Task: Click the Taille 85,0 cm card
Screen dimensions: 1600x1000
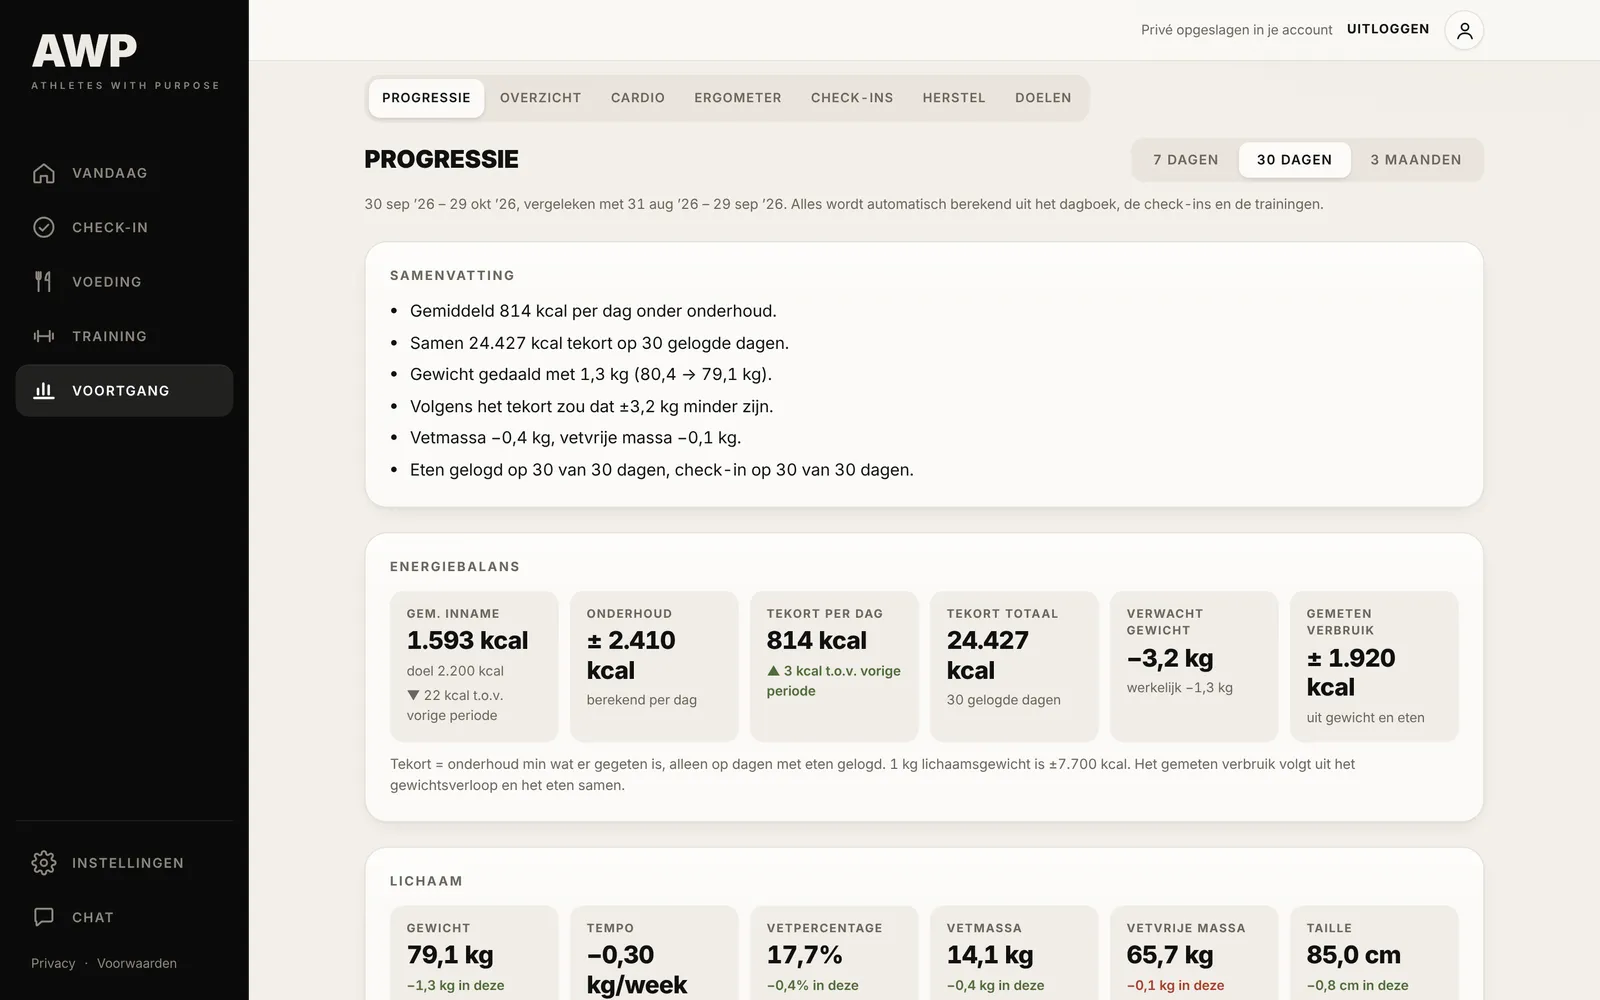Action: click(1374, 953)
